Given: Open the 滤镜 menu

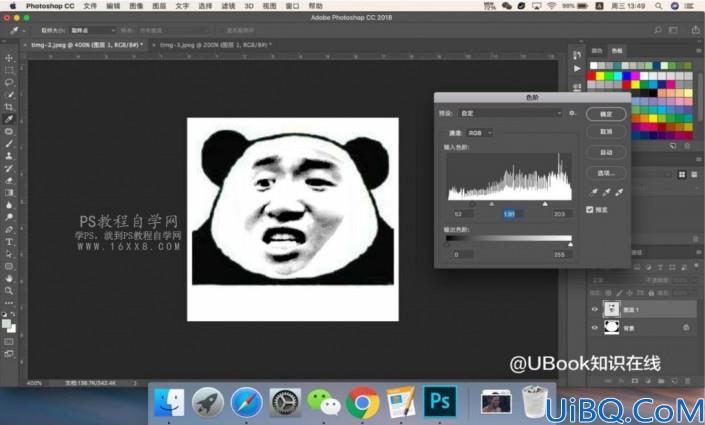Looking at the screenshot, I should point(228,6).
